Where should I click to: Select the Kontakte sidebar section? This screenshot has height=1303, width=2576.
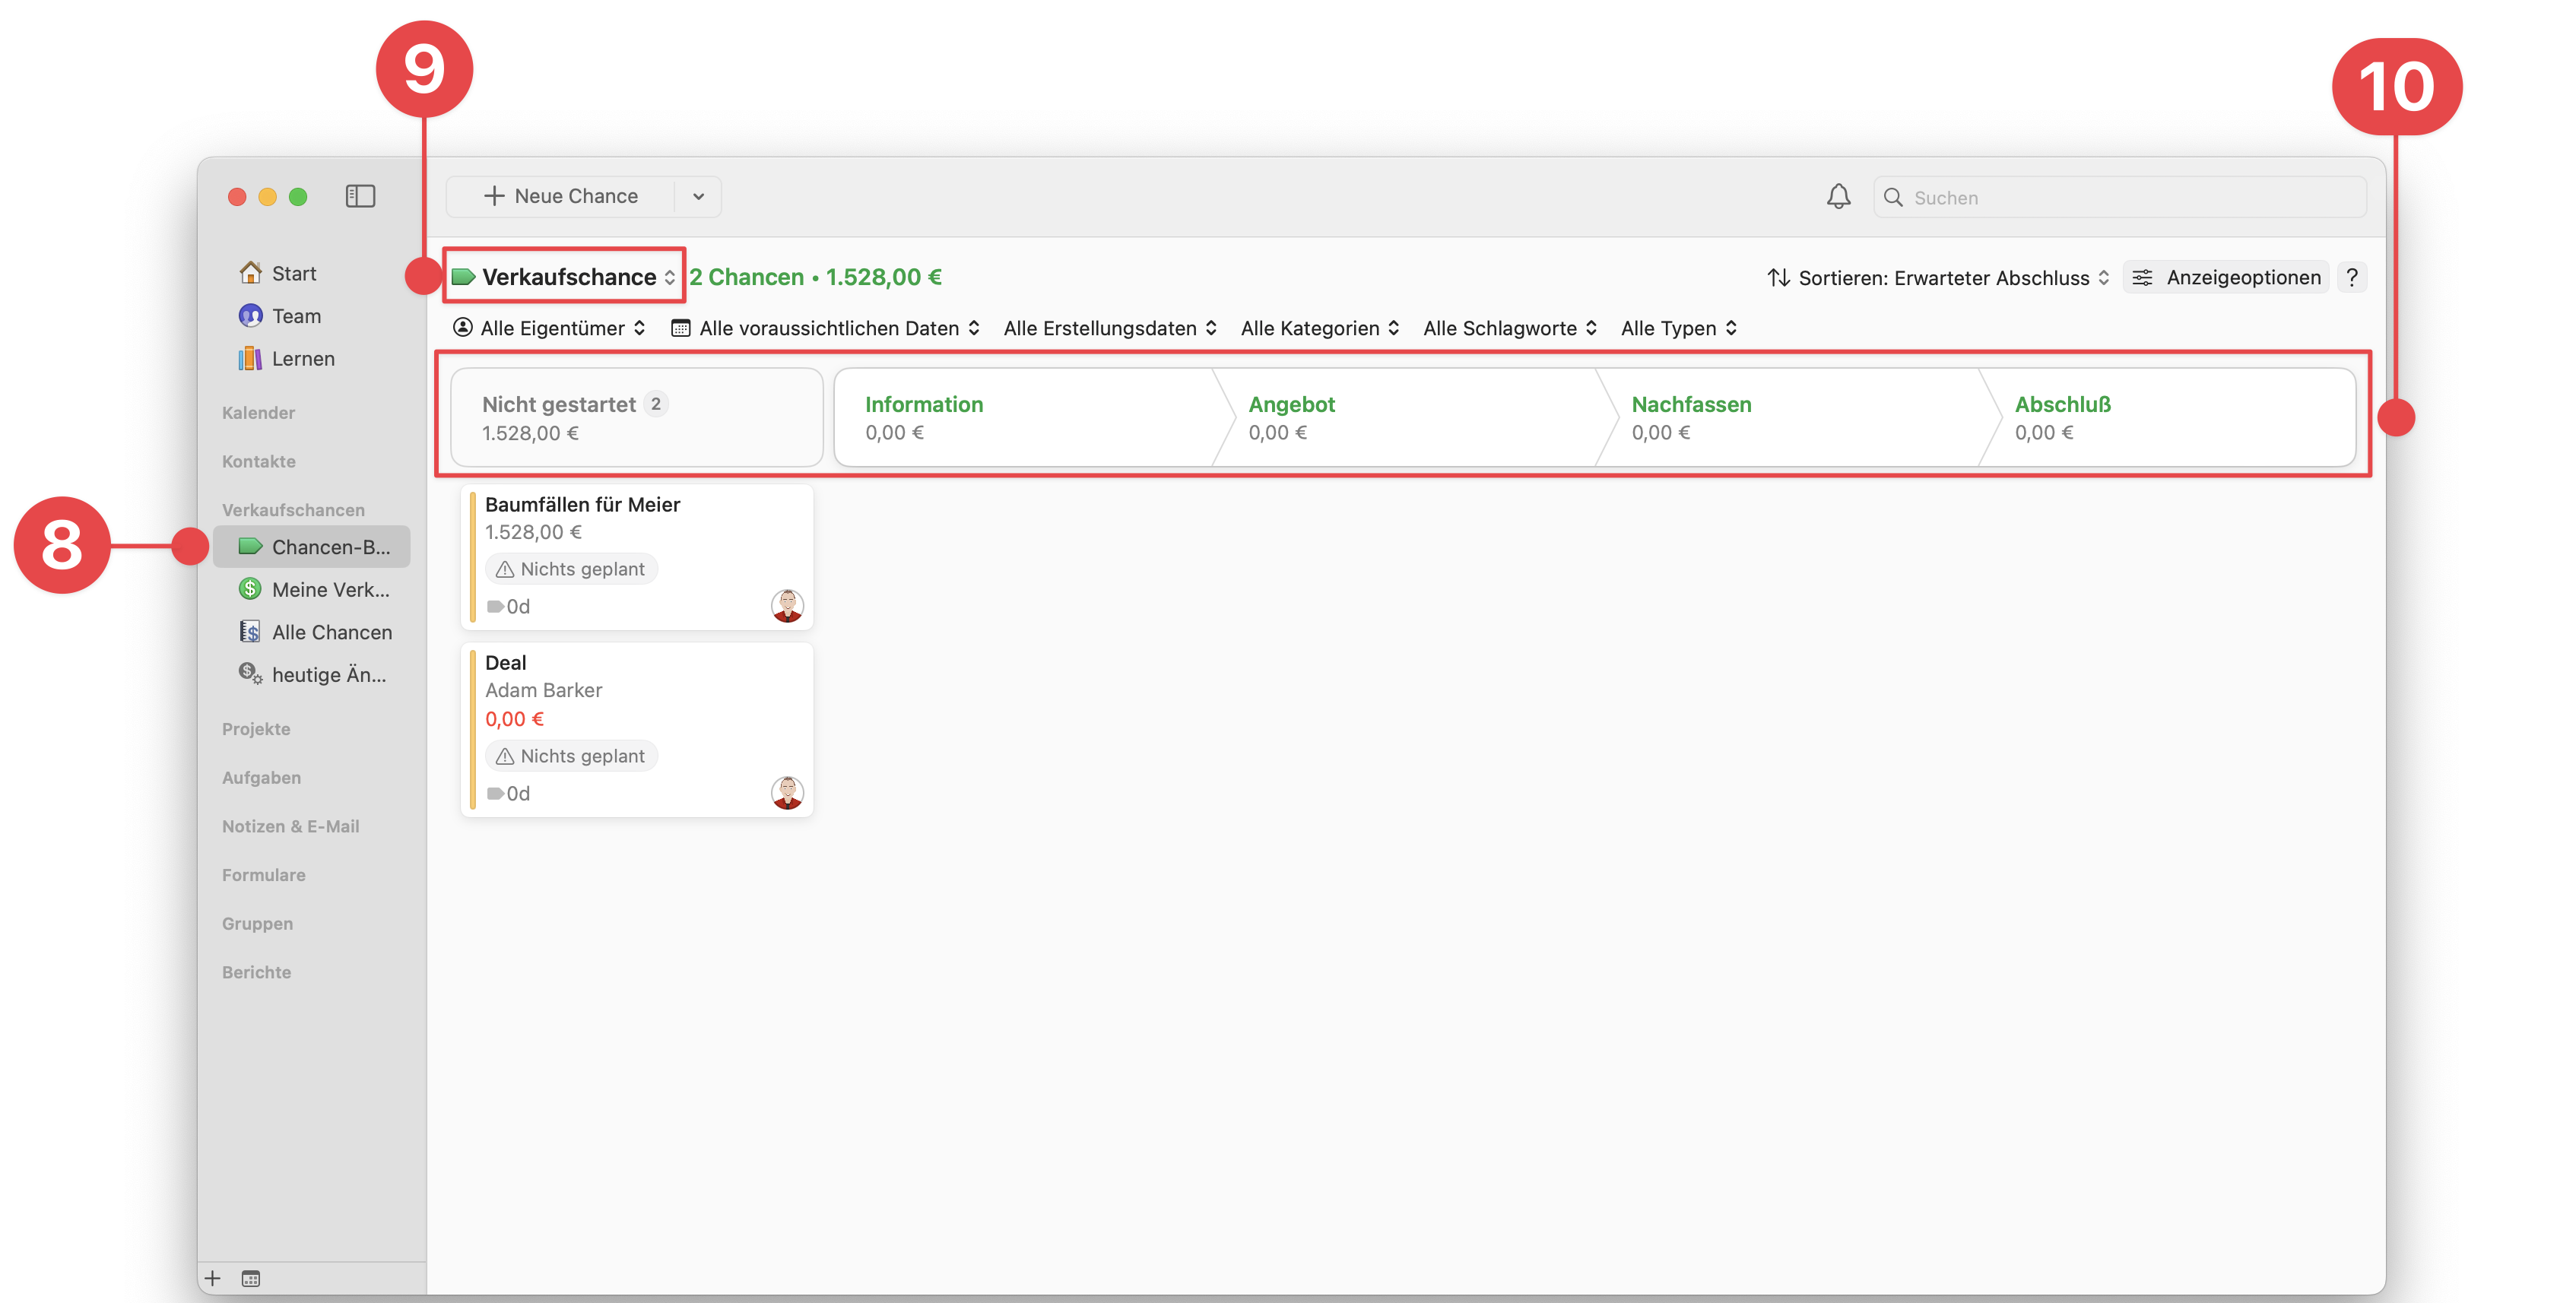click(259, 461)
